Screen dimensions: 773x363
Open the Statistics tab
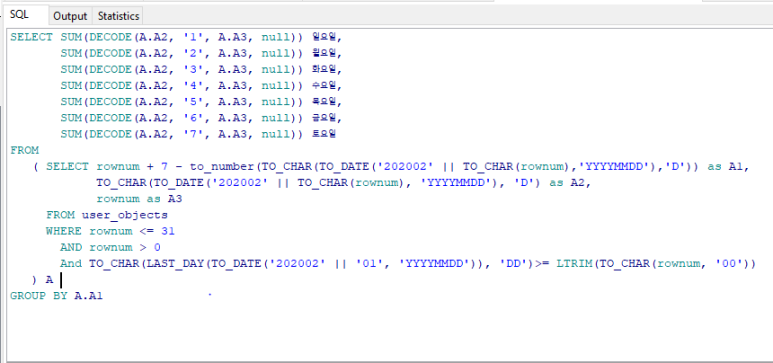click(x=118, y=16)
